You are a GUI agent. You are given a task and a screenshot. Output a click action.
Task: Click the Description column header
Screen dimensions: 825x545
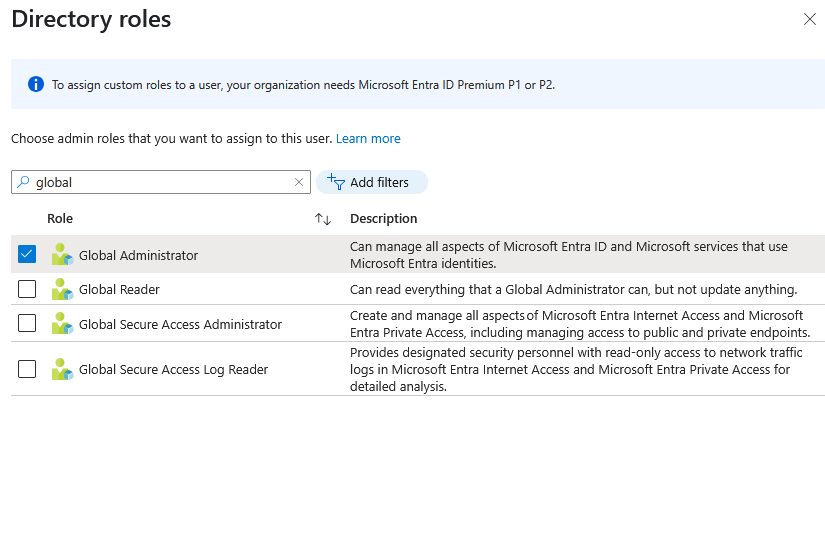[383, 218]
